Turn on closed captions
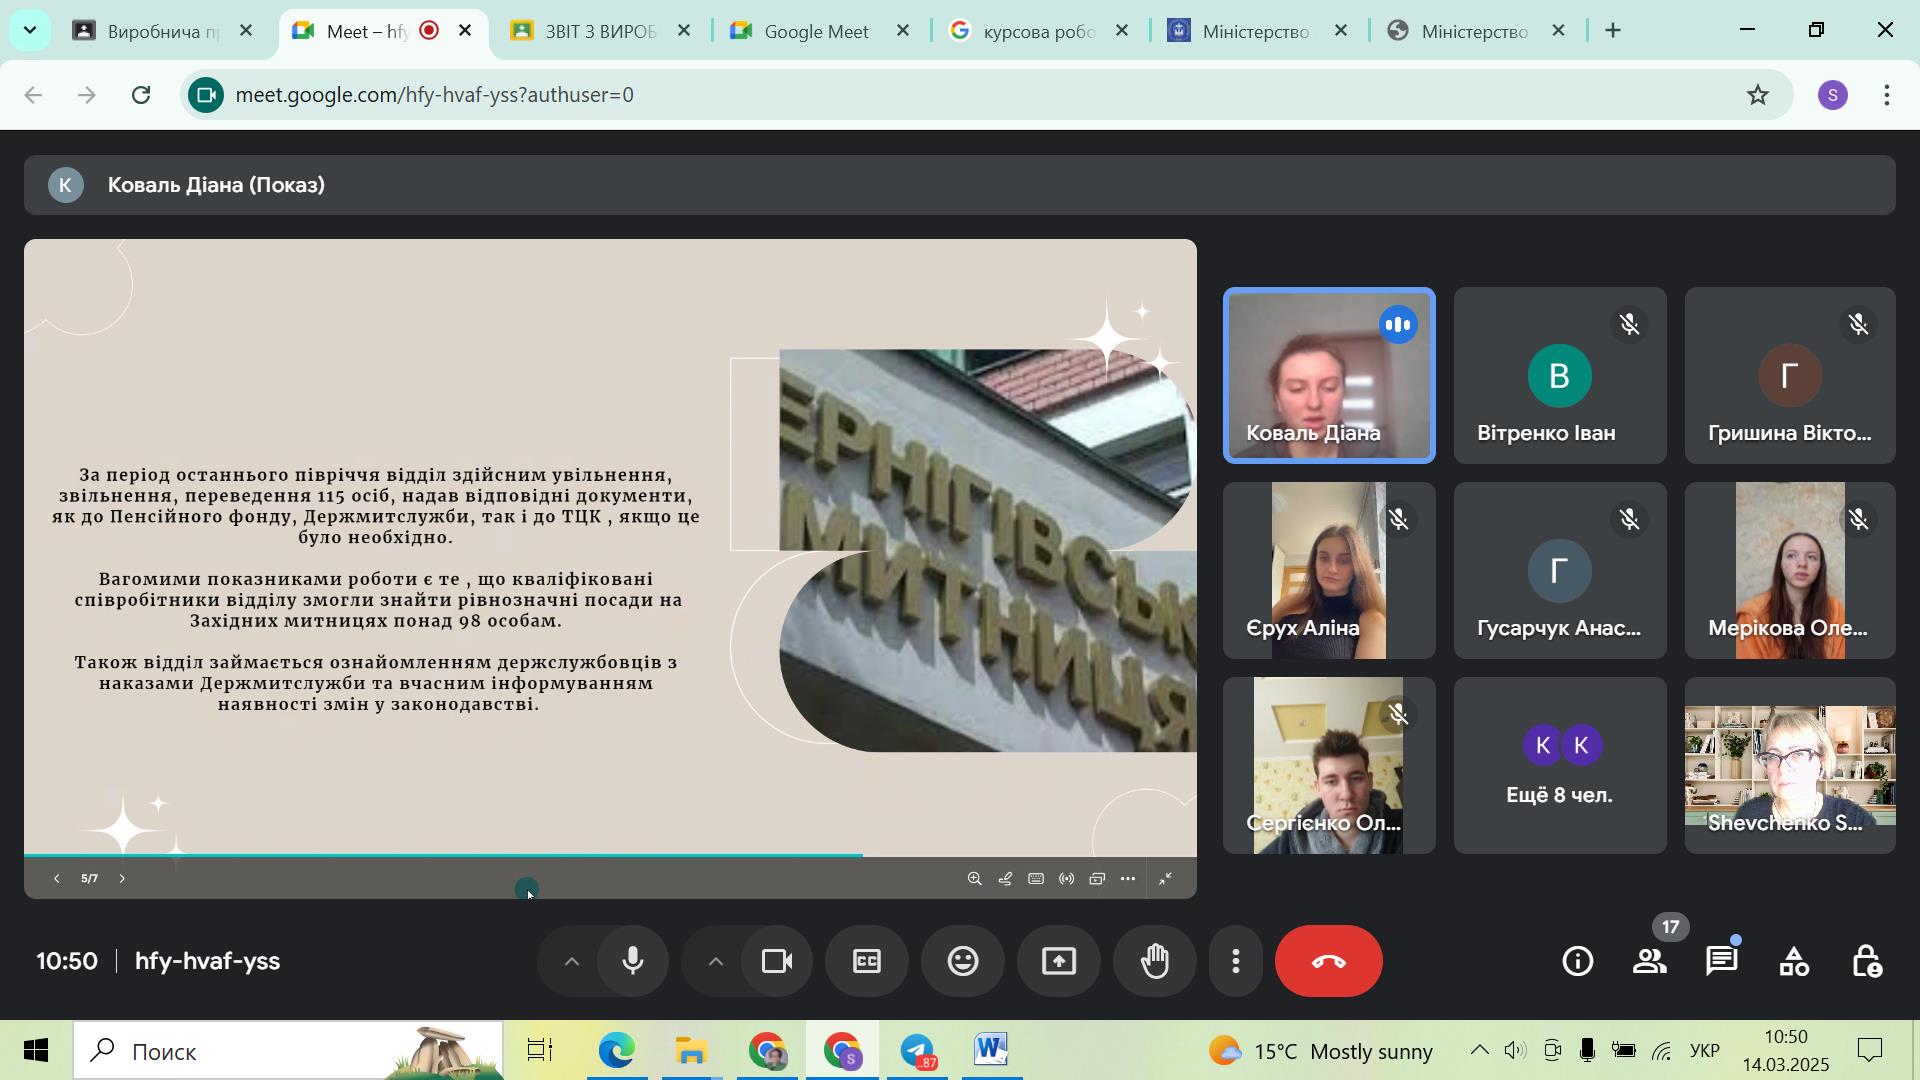This screenshot has height=1080, width=1920. click(867, 961)
